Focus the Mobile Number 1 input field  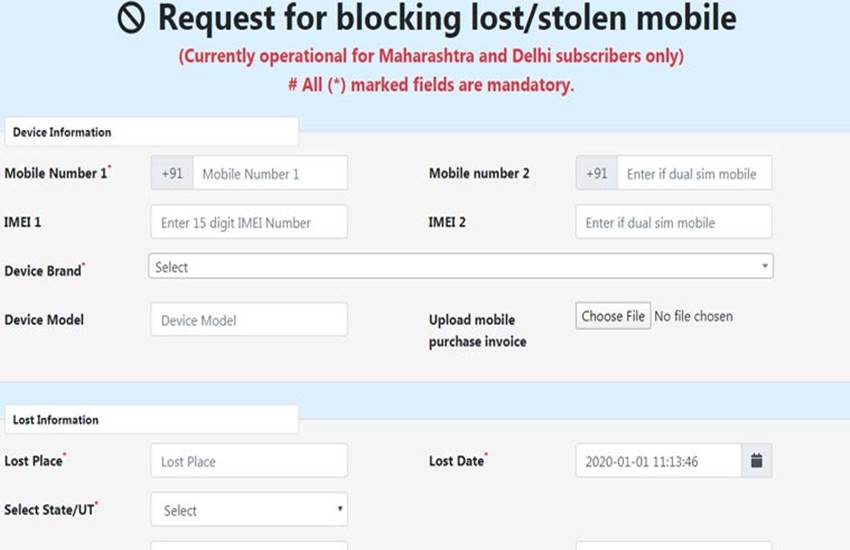[x=270, y=173]
